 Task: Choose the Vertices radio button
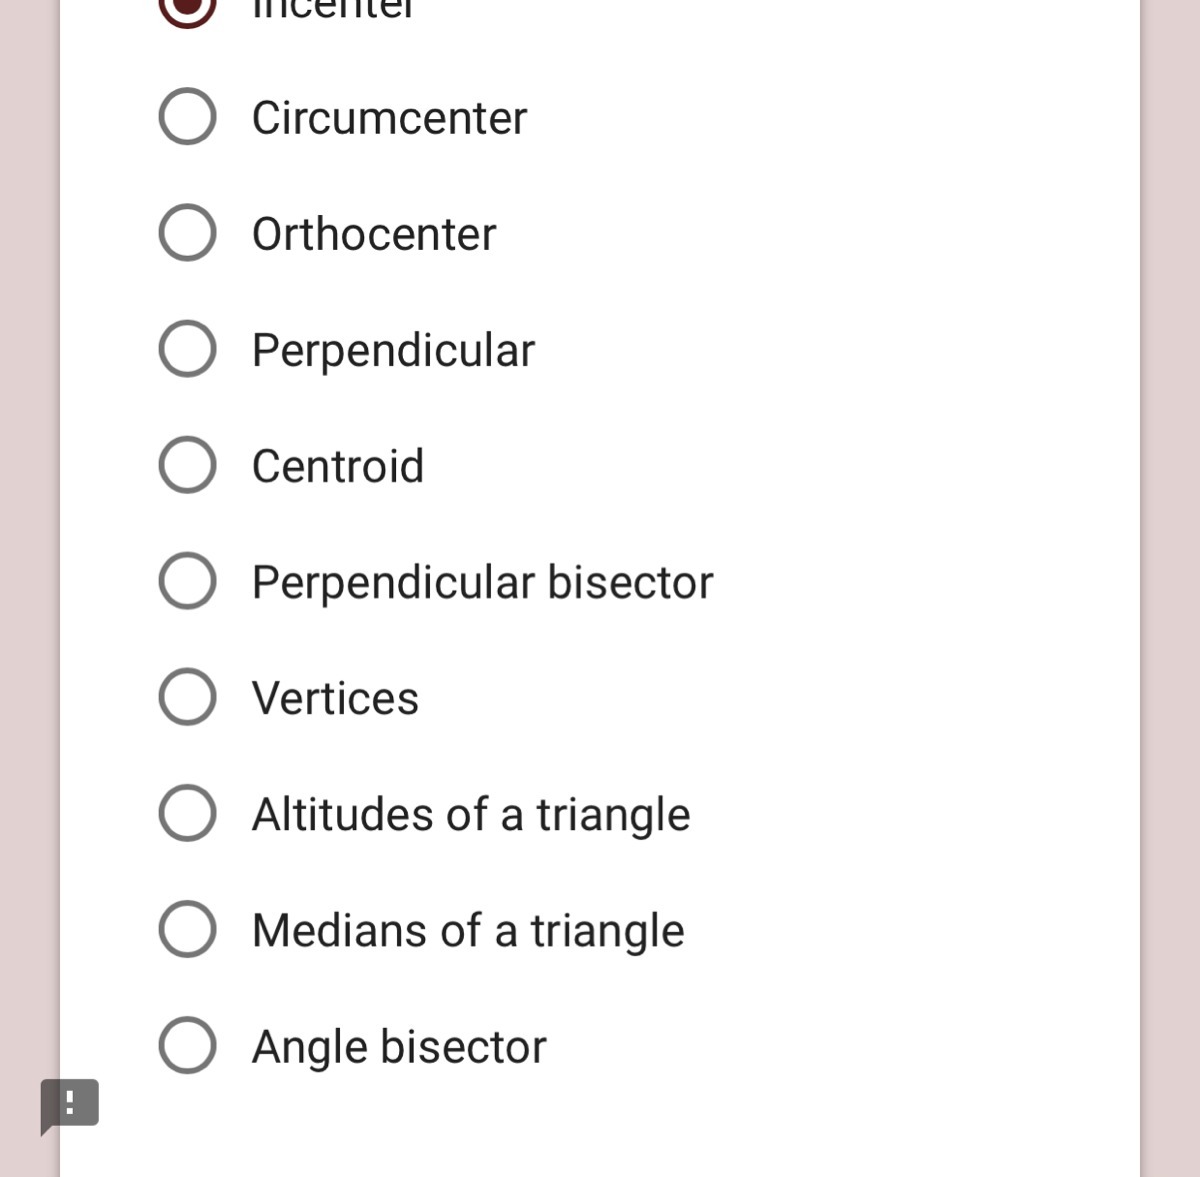click(x=187, y=697)
